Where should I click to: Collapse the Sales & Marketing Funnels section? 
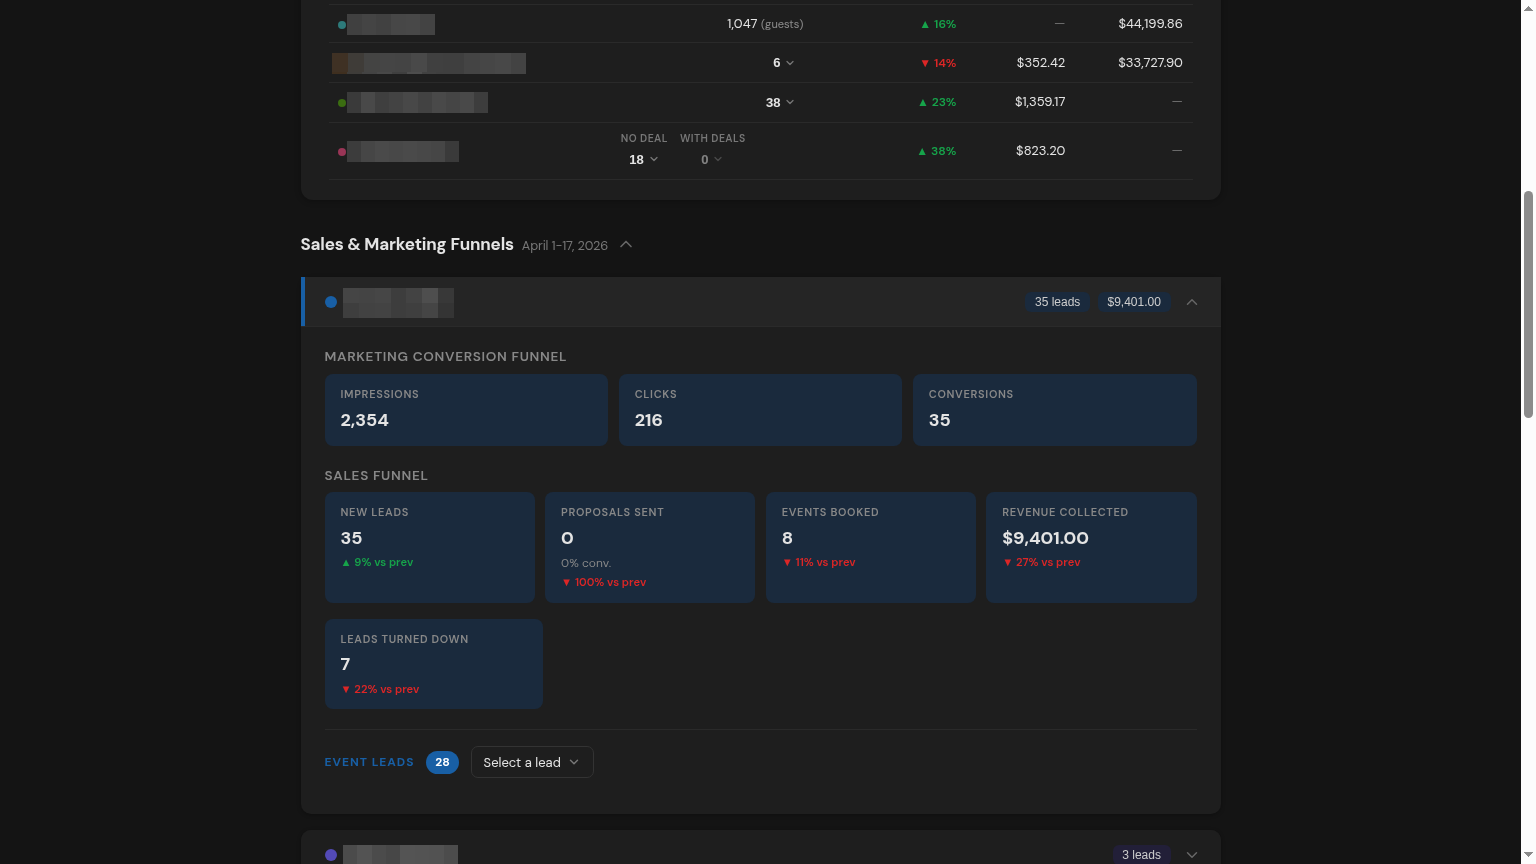(626, 245)
